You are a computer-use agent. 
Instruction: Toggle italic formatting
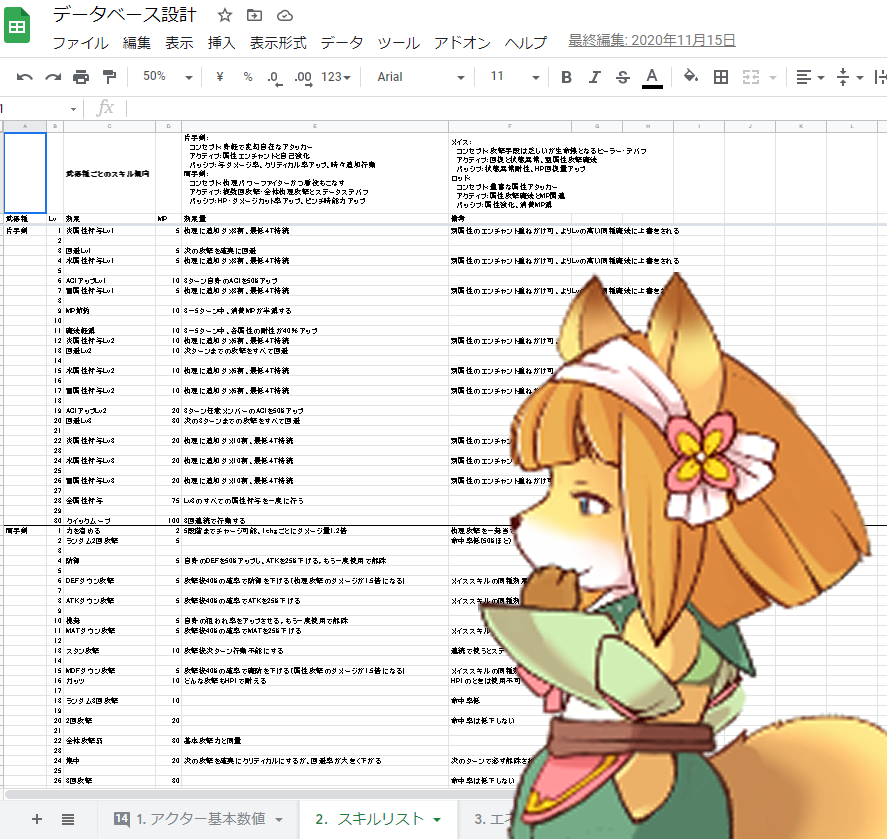coord(595,77)
